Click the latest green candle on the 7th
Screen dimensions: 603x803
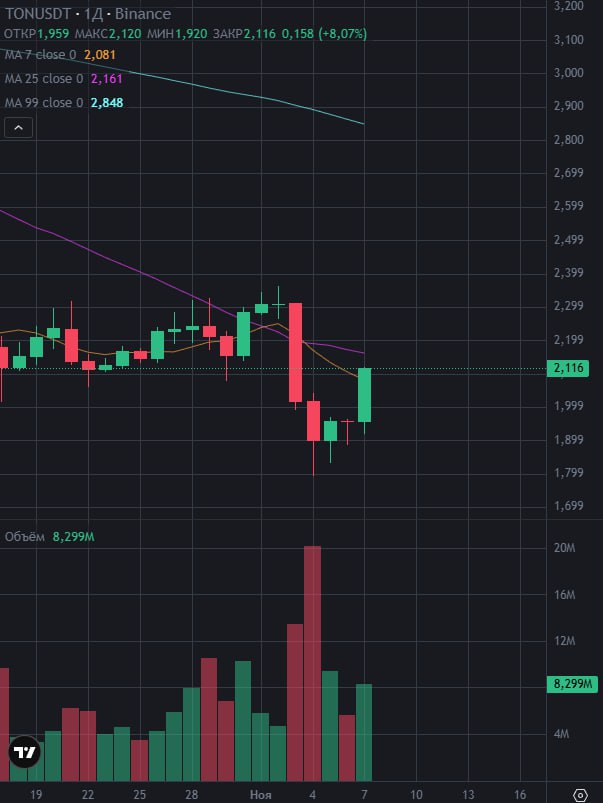pyautogui.click(x=365, y=395)
